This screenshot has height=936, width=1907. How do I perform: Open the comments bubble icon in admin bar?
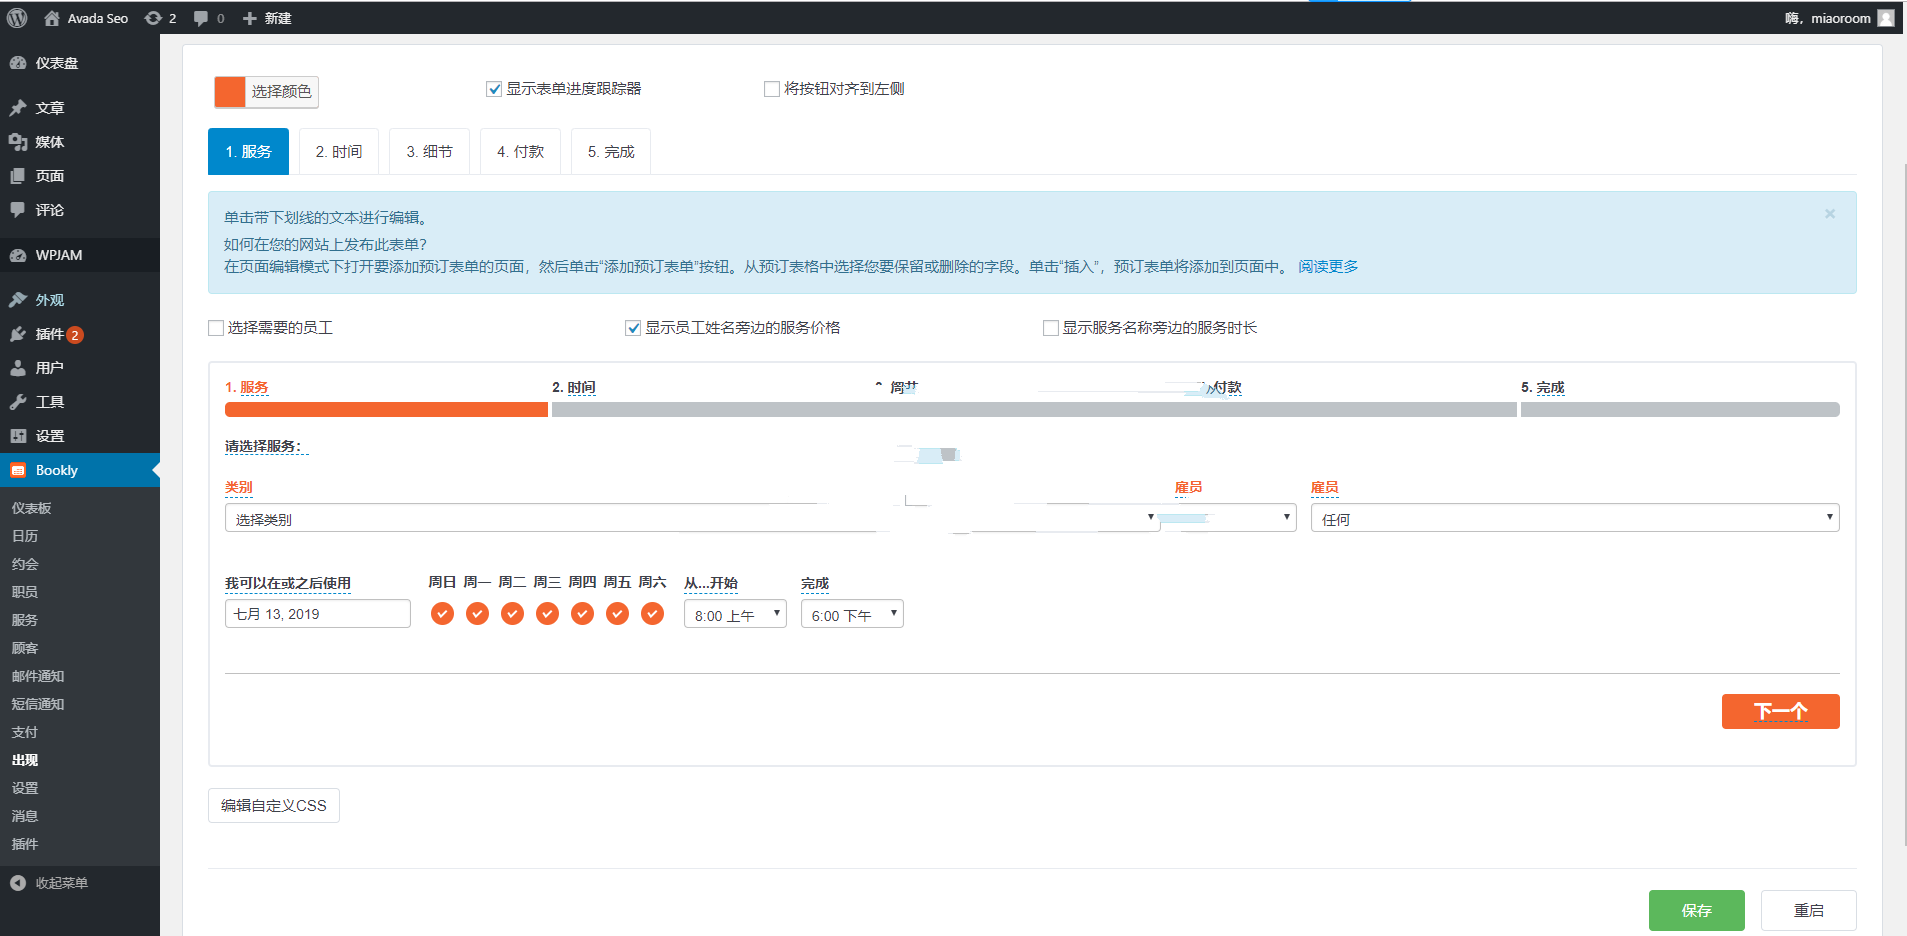point(201,18)
